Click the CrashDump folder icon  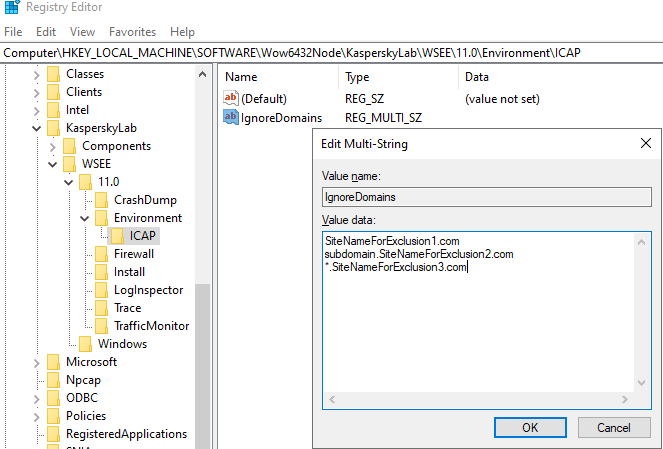101,200
